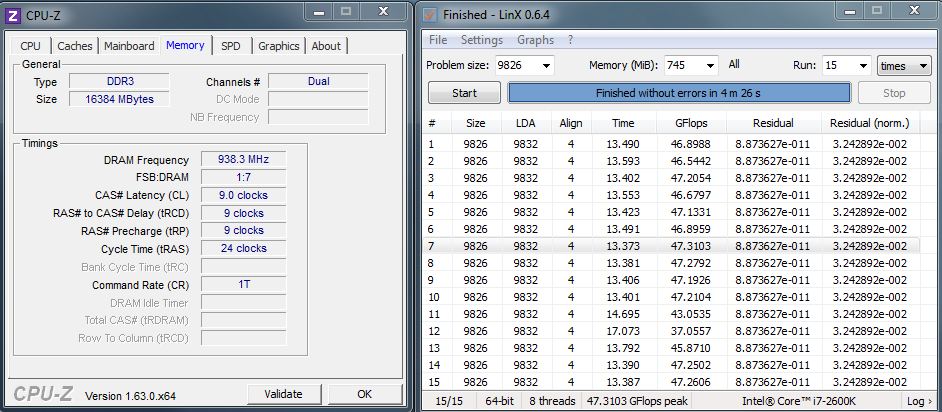Open the LinX Settings menu
The image size is (942, 412).
tap(481, 40)
